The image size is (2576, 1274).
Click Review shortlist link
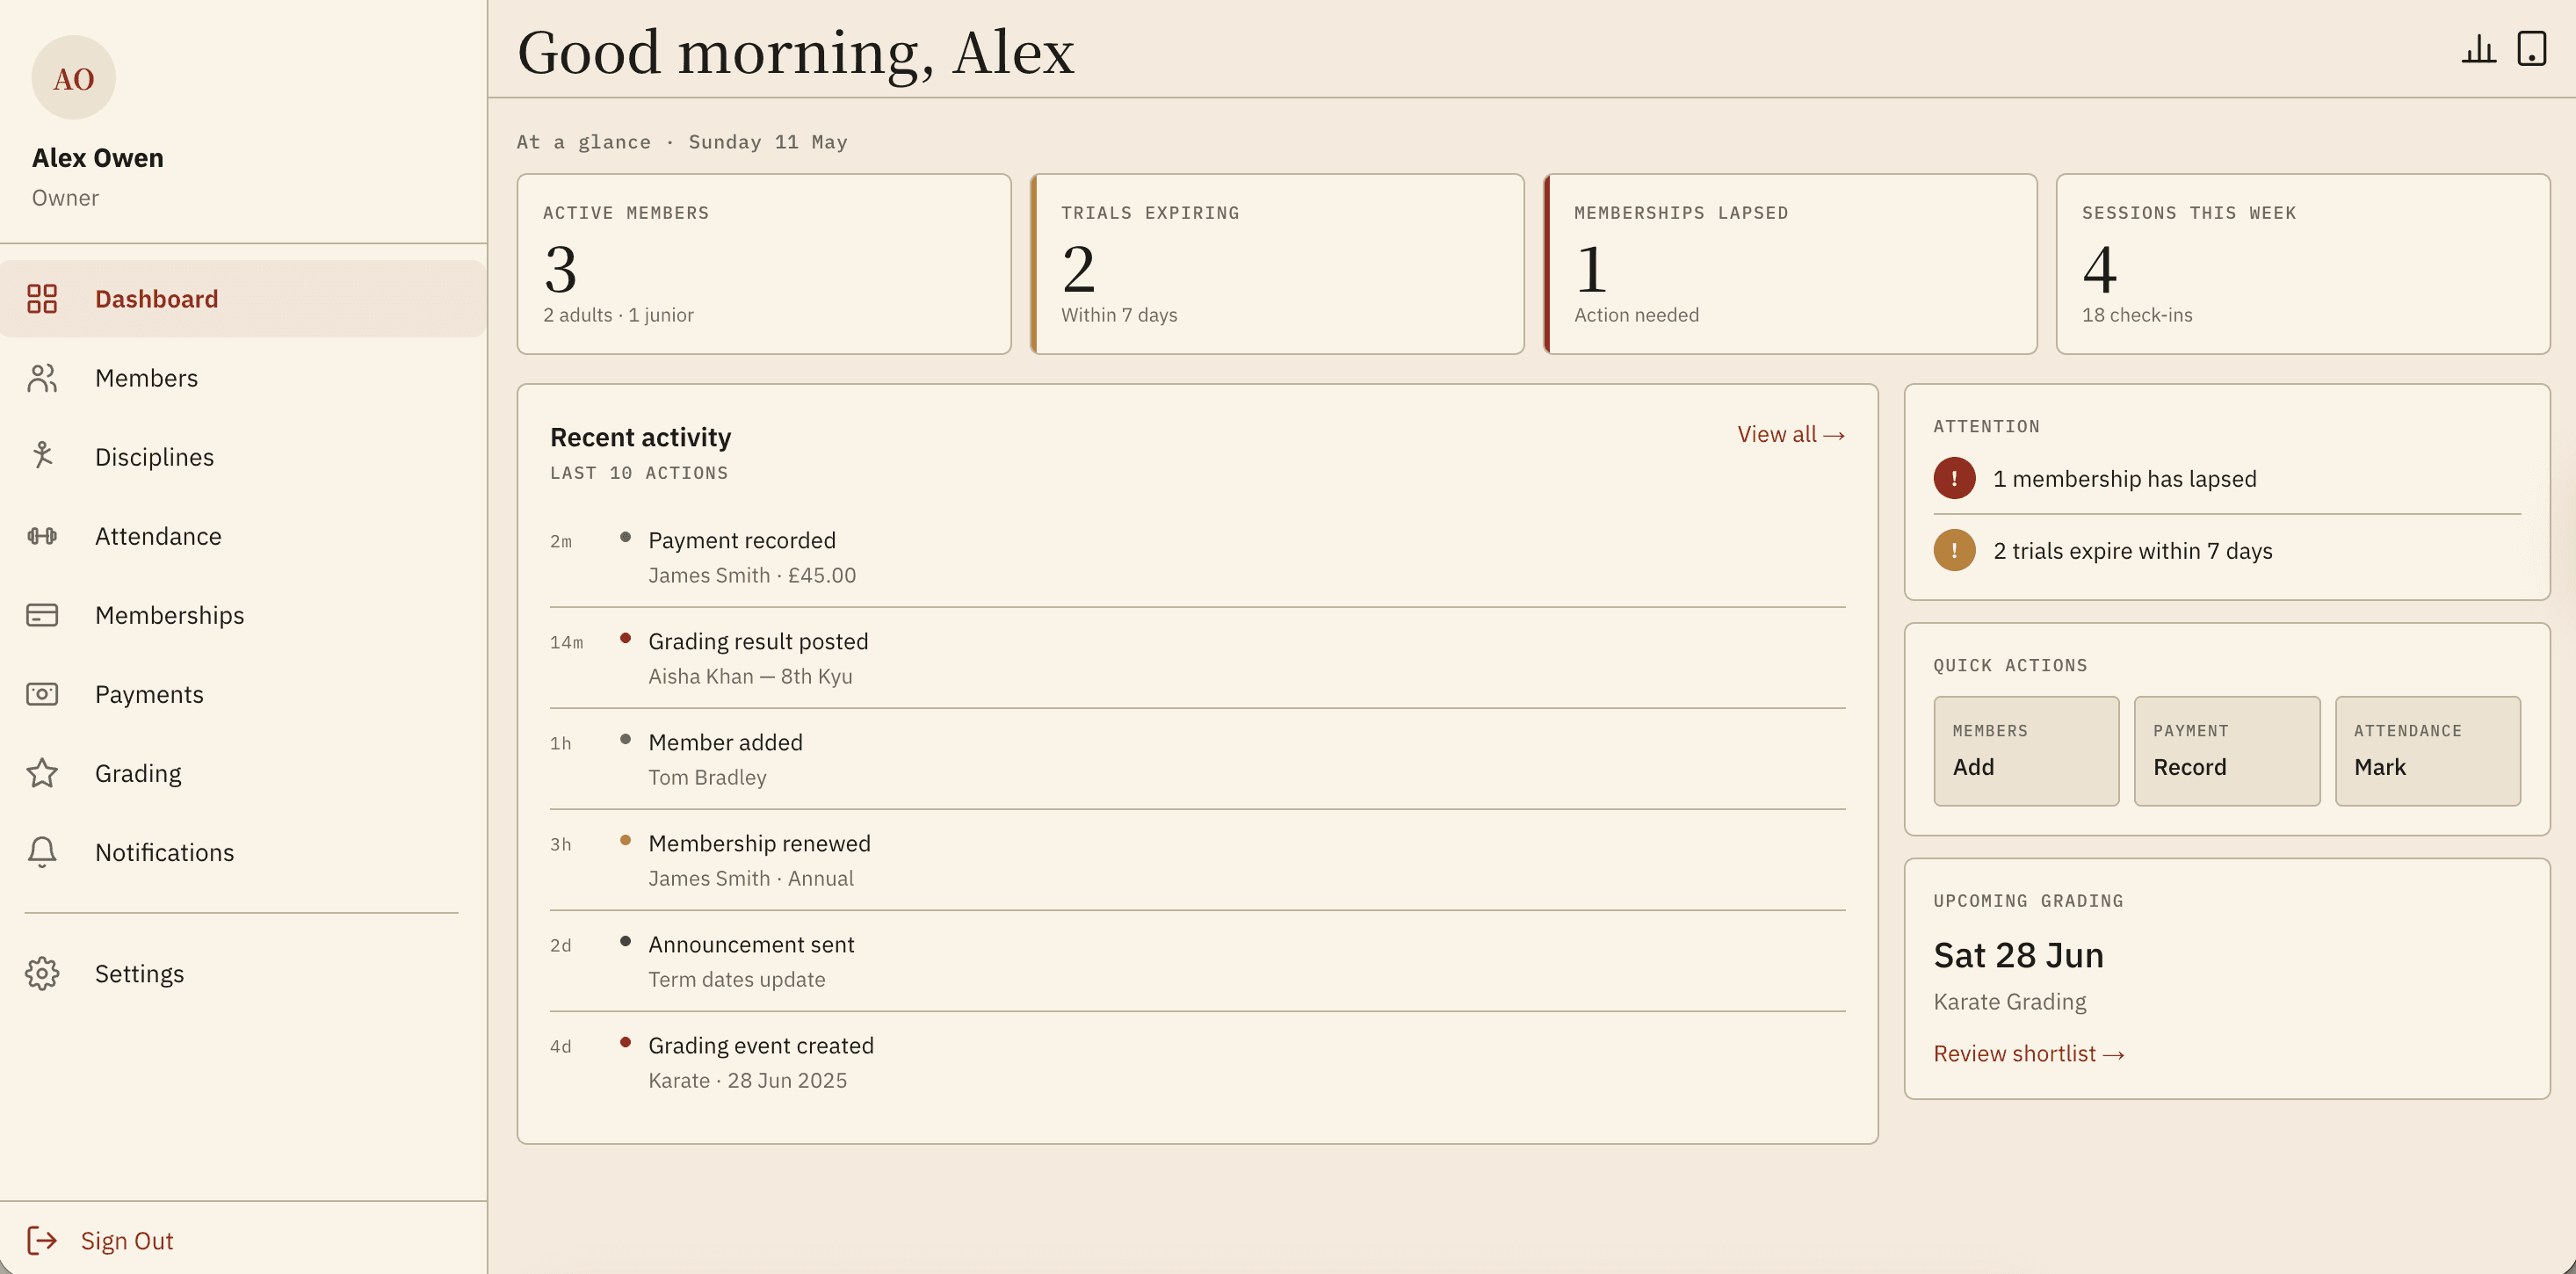2028,1053
